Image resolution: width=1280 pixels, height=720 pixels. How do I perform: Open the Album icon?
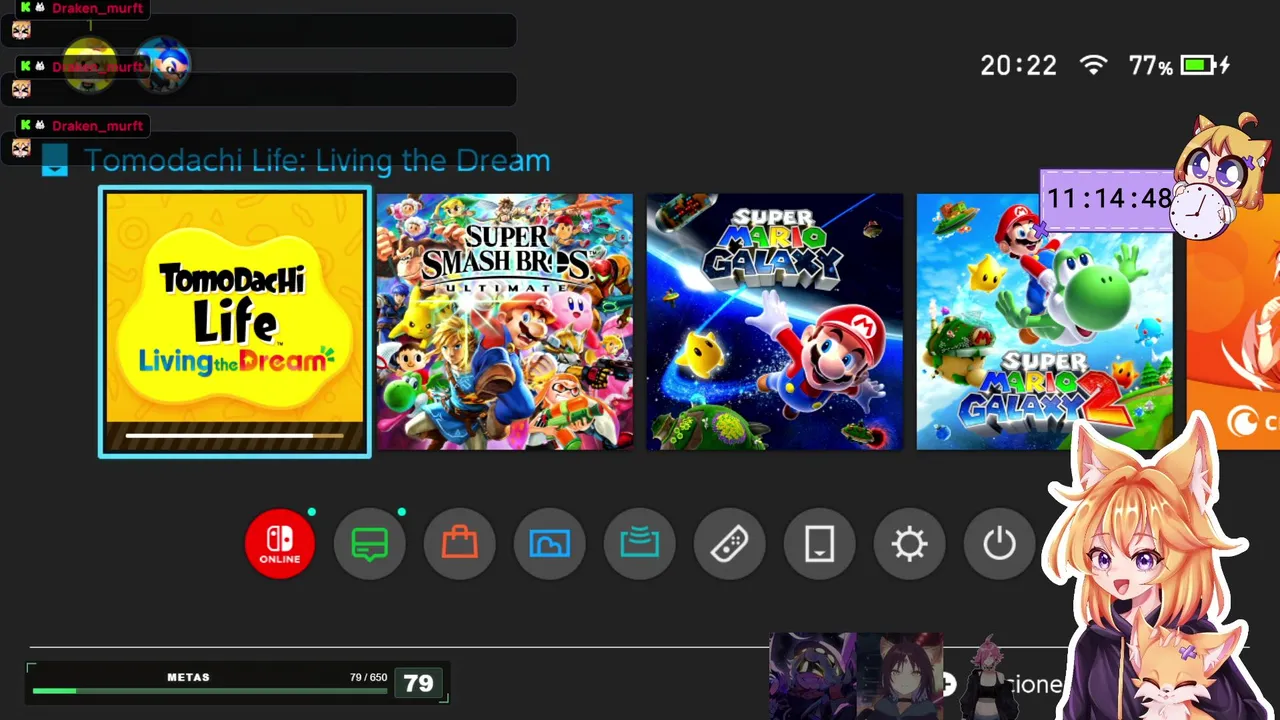(550, 543)
